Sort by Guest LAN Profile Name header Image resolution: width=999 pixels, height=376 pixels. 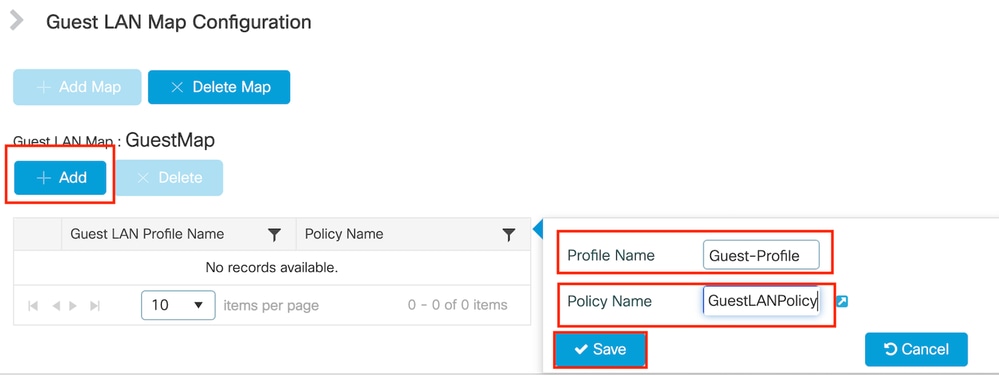click(147, 234)
